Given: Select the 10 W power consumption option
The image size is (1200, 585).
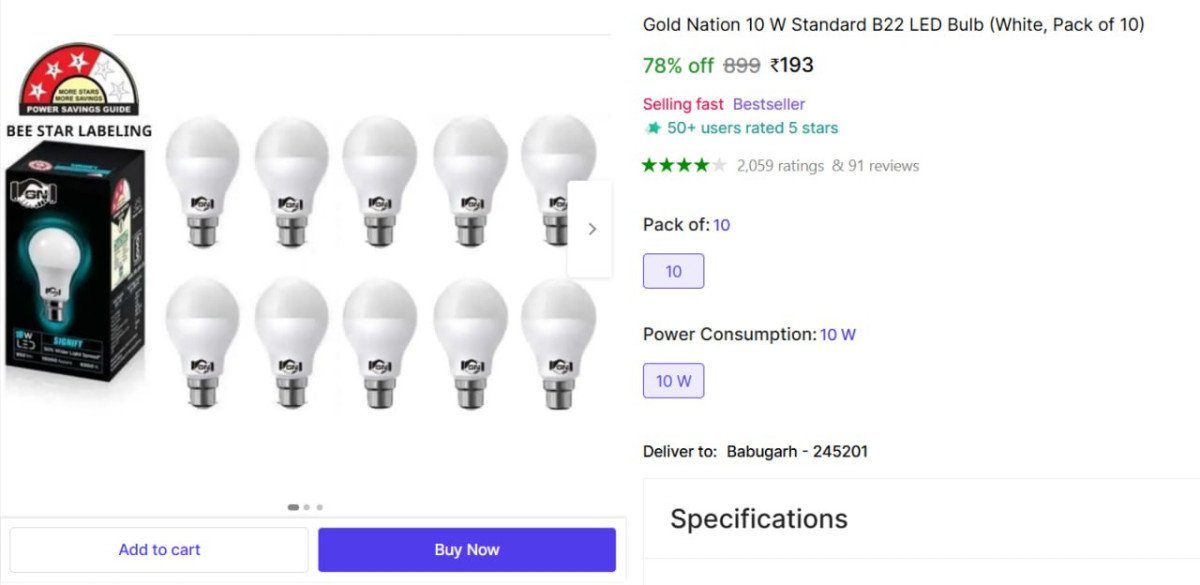Looking at the screenshot, I should coord(673,381).
